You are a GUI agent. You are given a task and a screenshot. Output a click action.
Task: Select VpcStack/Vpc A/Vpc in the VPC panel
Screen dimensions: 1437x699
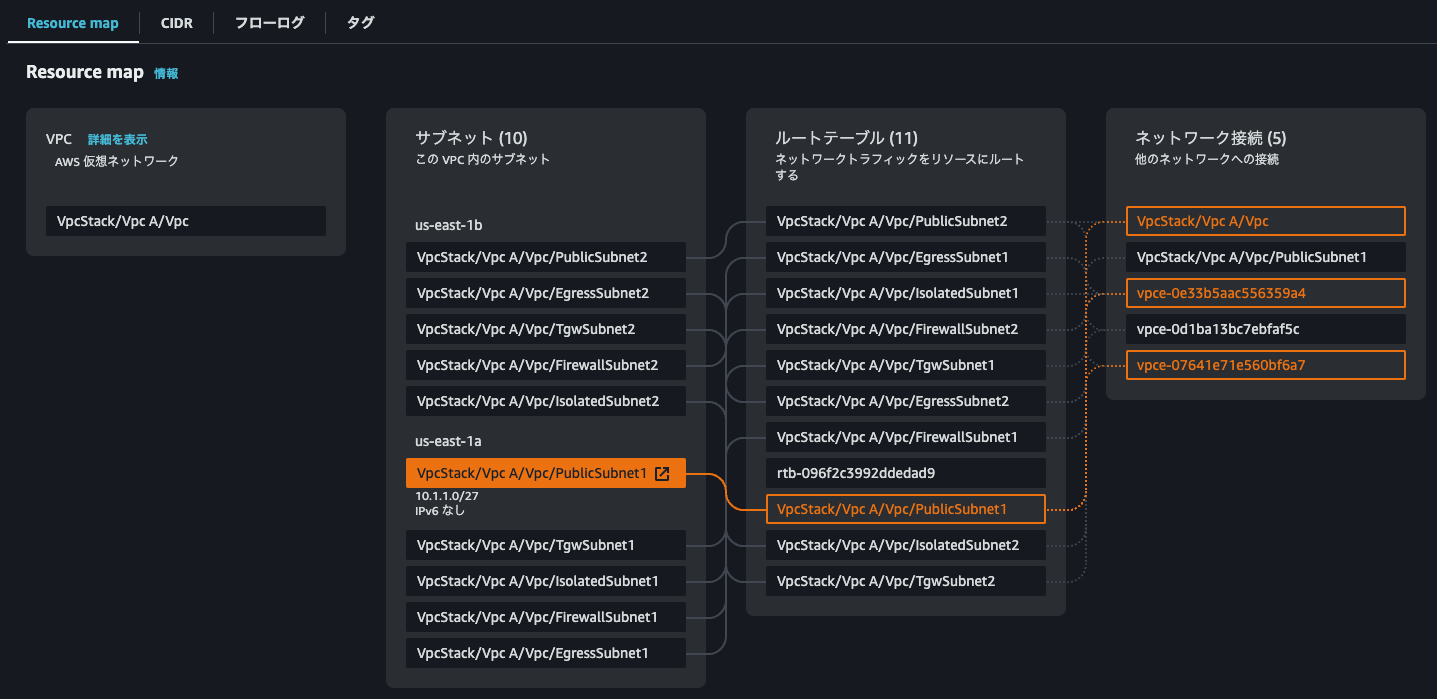point(185,220)
